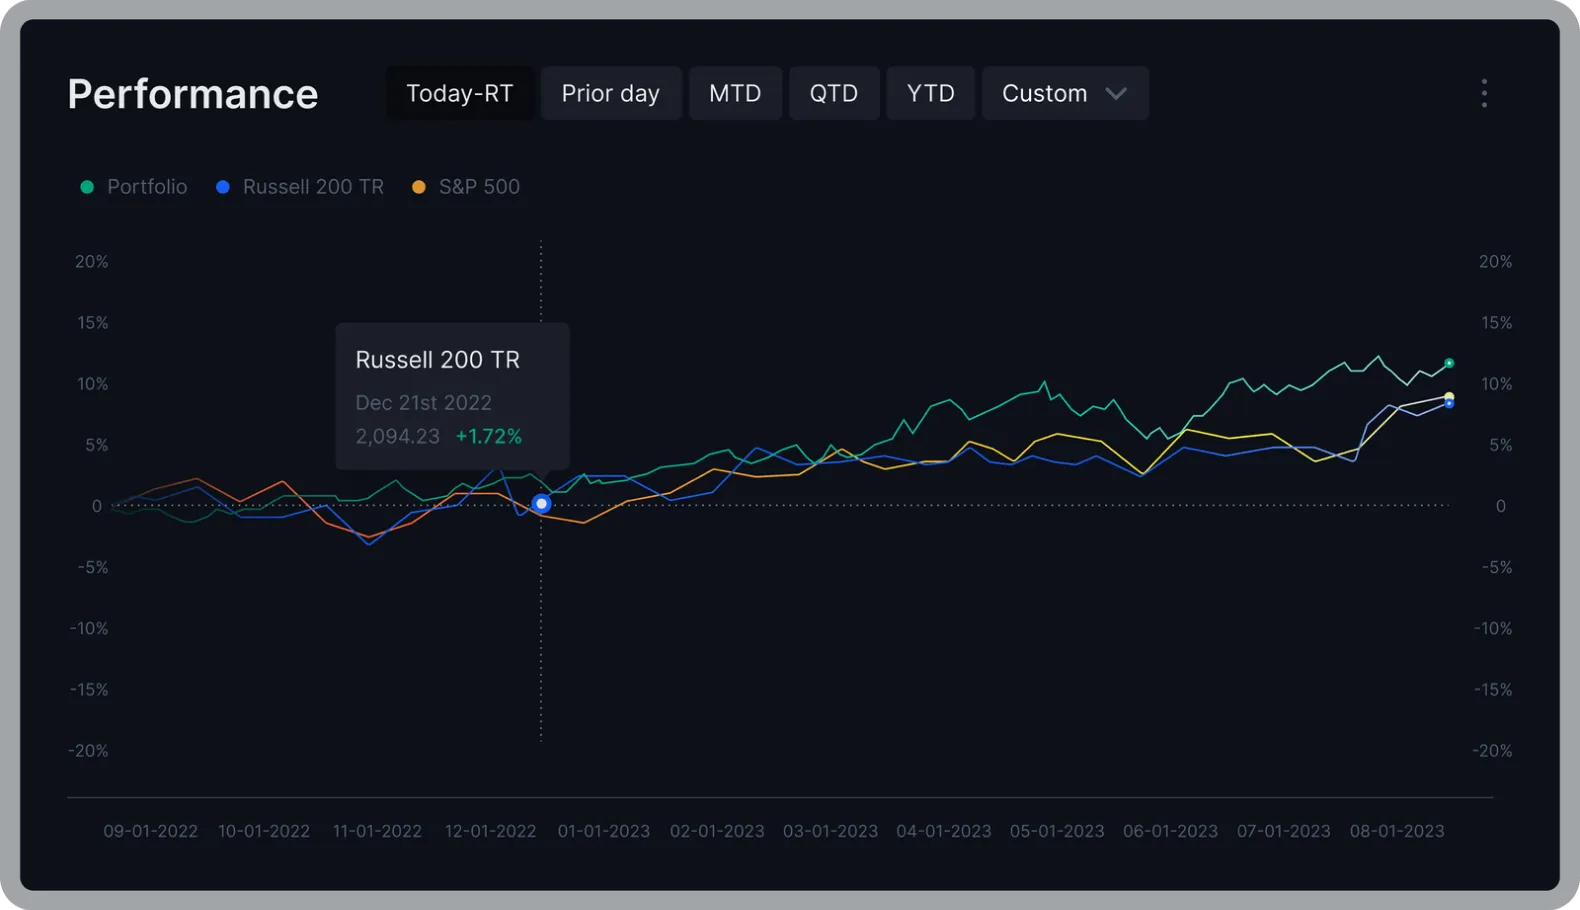The image size is (1580, 910).
Task: Select the Today-RT tab
Action: point(459,93)
